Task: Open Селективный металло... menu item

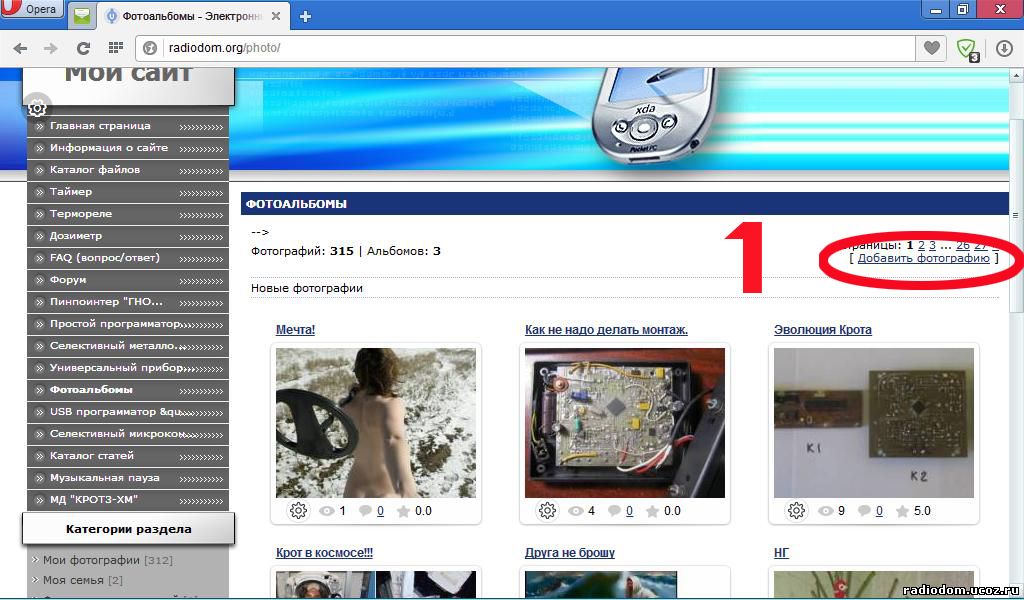Action: [128, 346]
